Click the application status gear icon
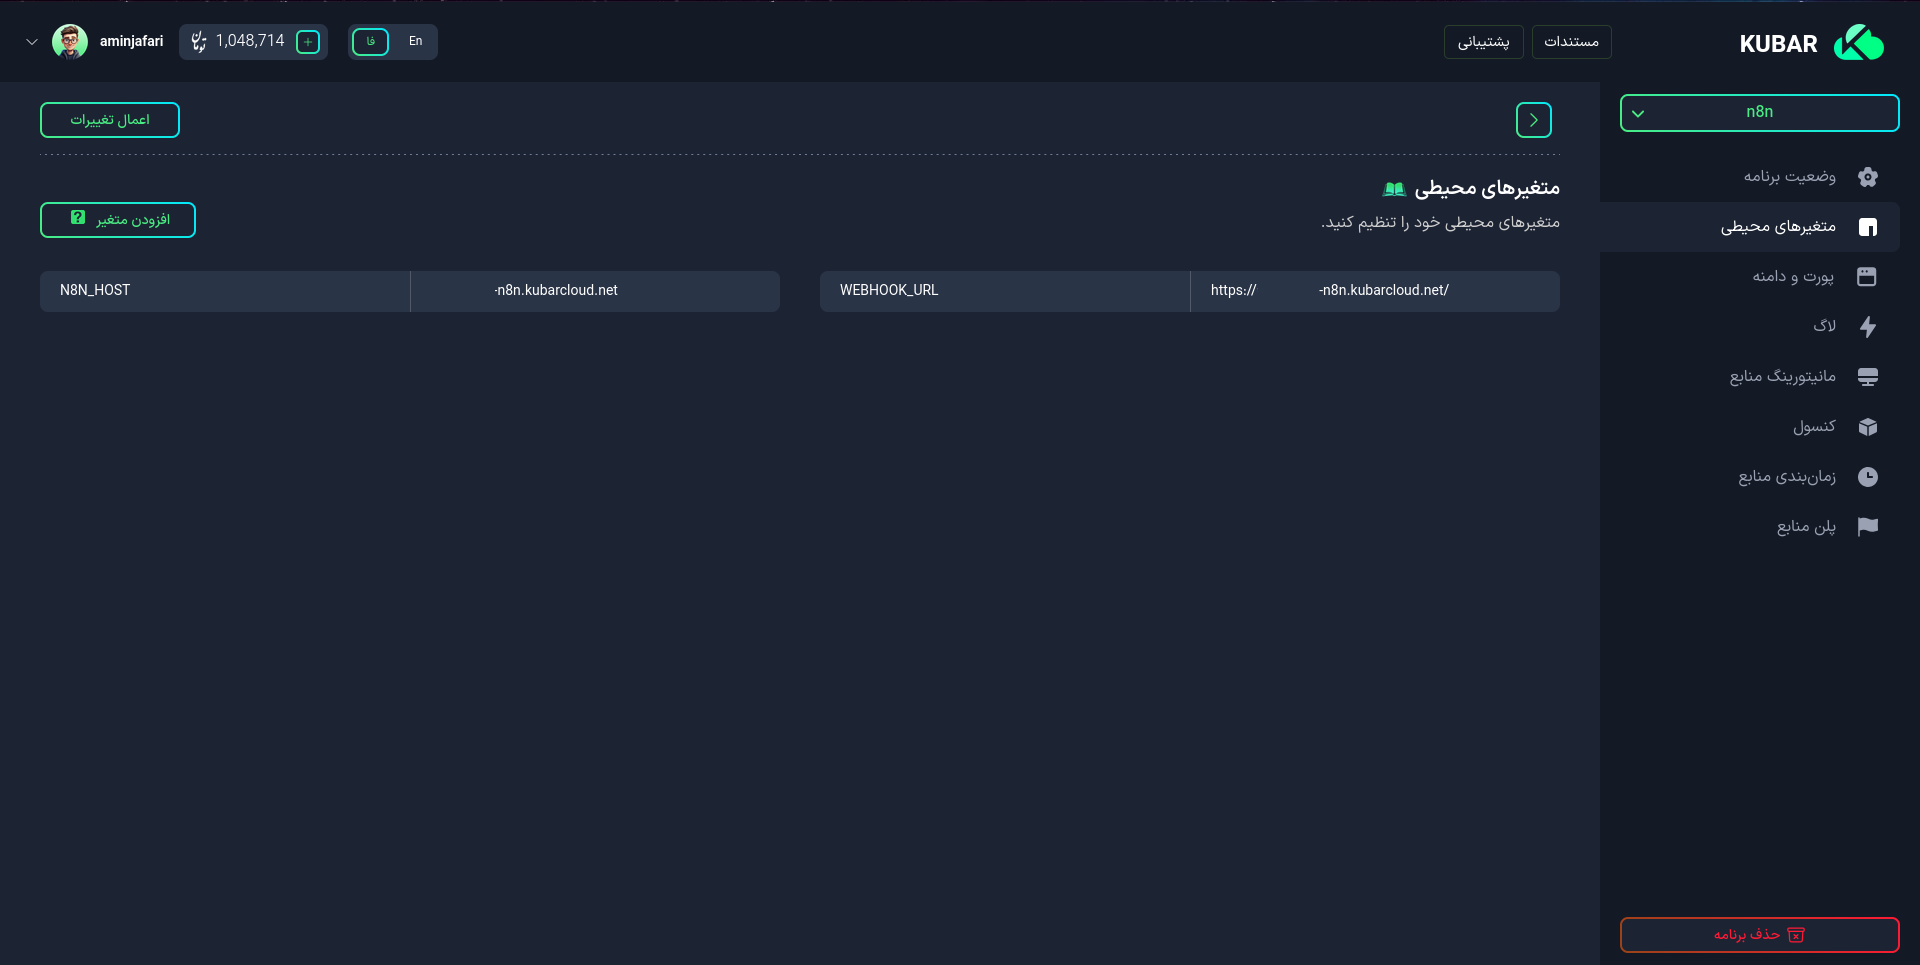 click(1867, 177)
